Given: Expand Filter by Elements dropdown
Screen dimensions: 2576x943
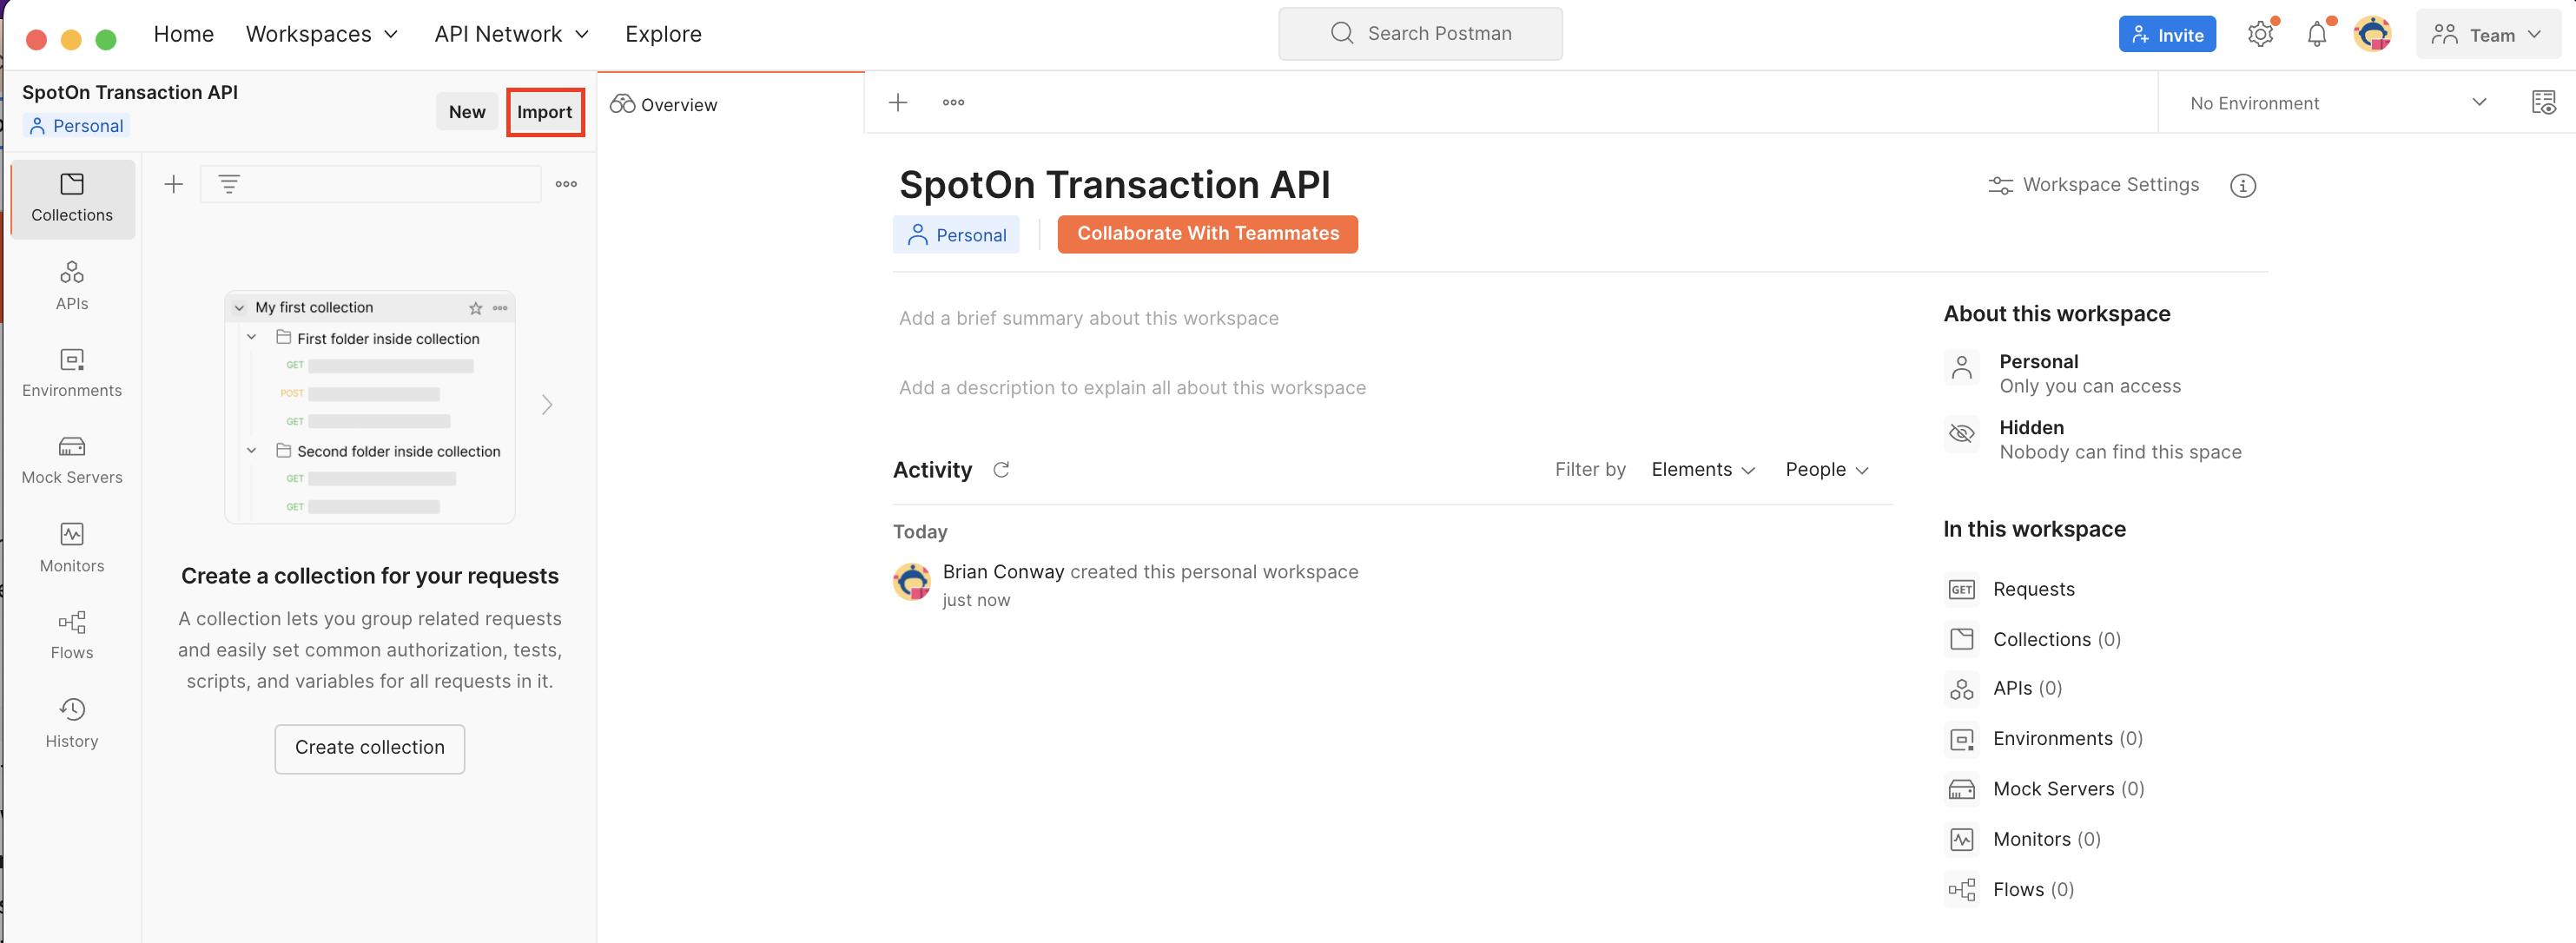Looking at the screenshot, I should [1702, 468].
